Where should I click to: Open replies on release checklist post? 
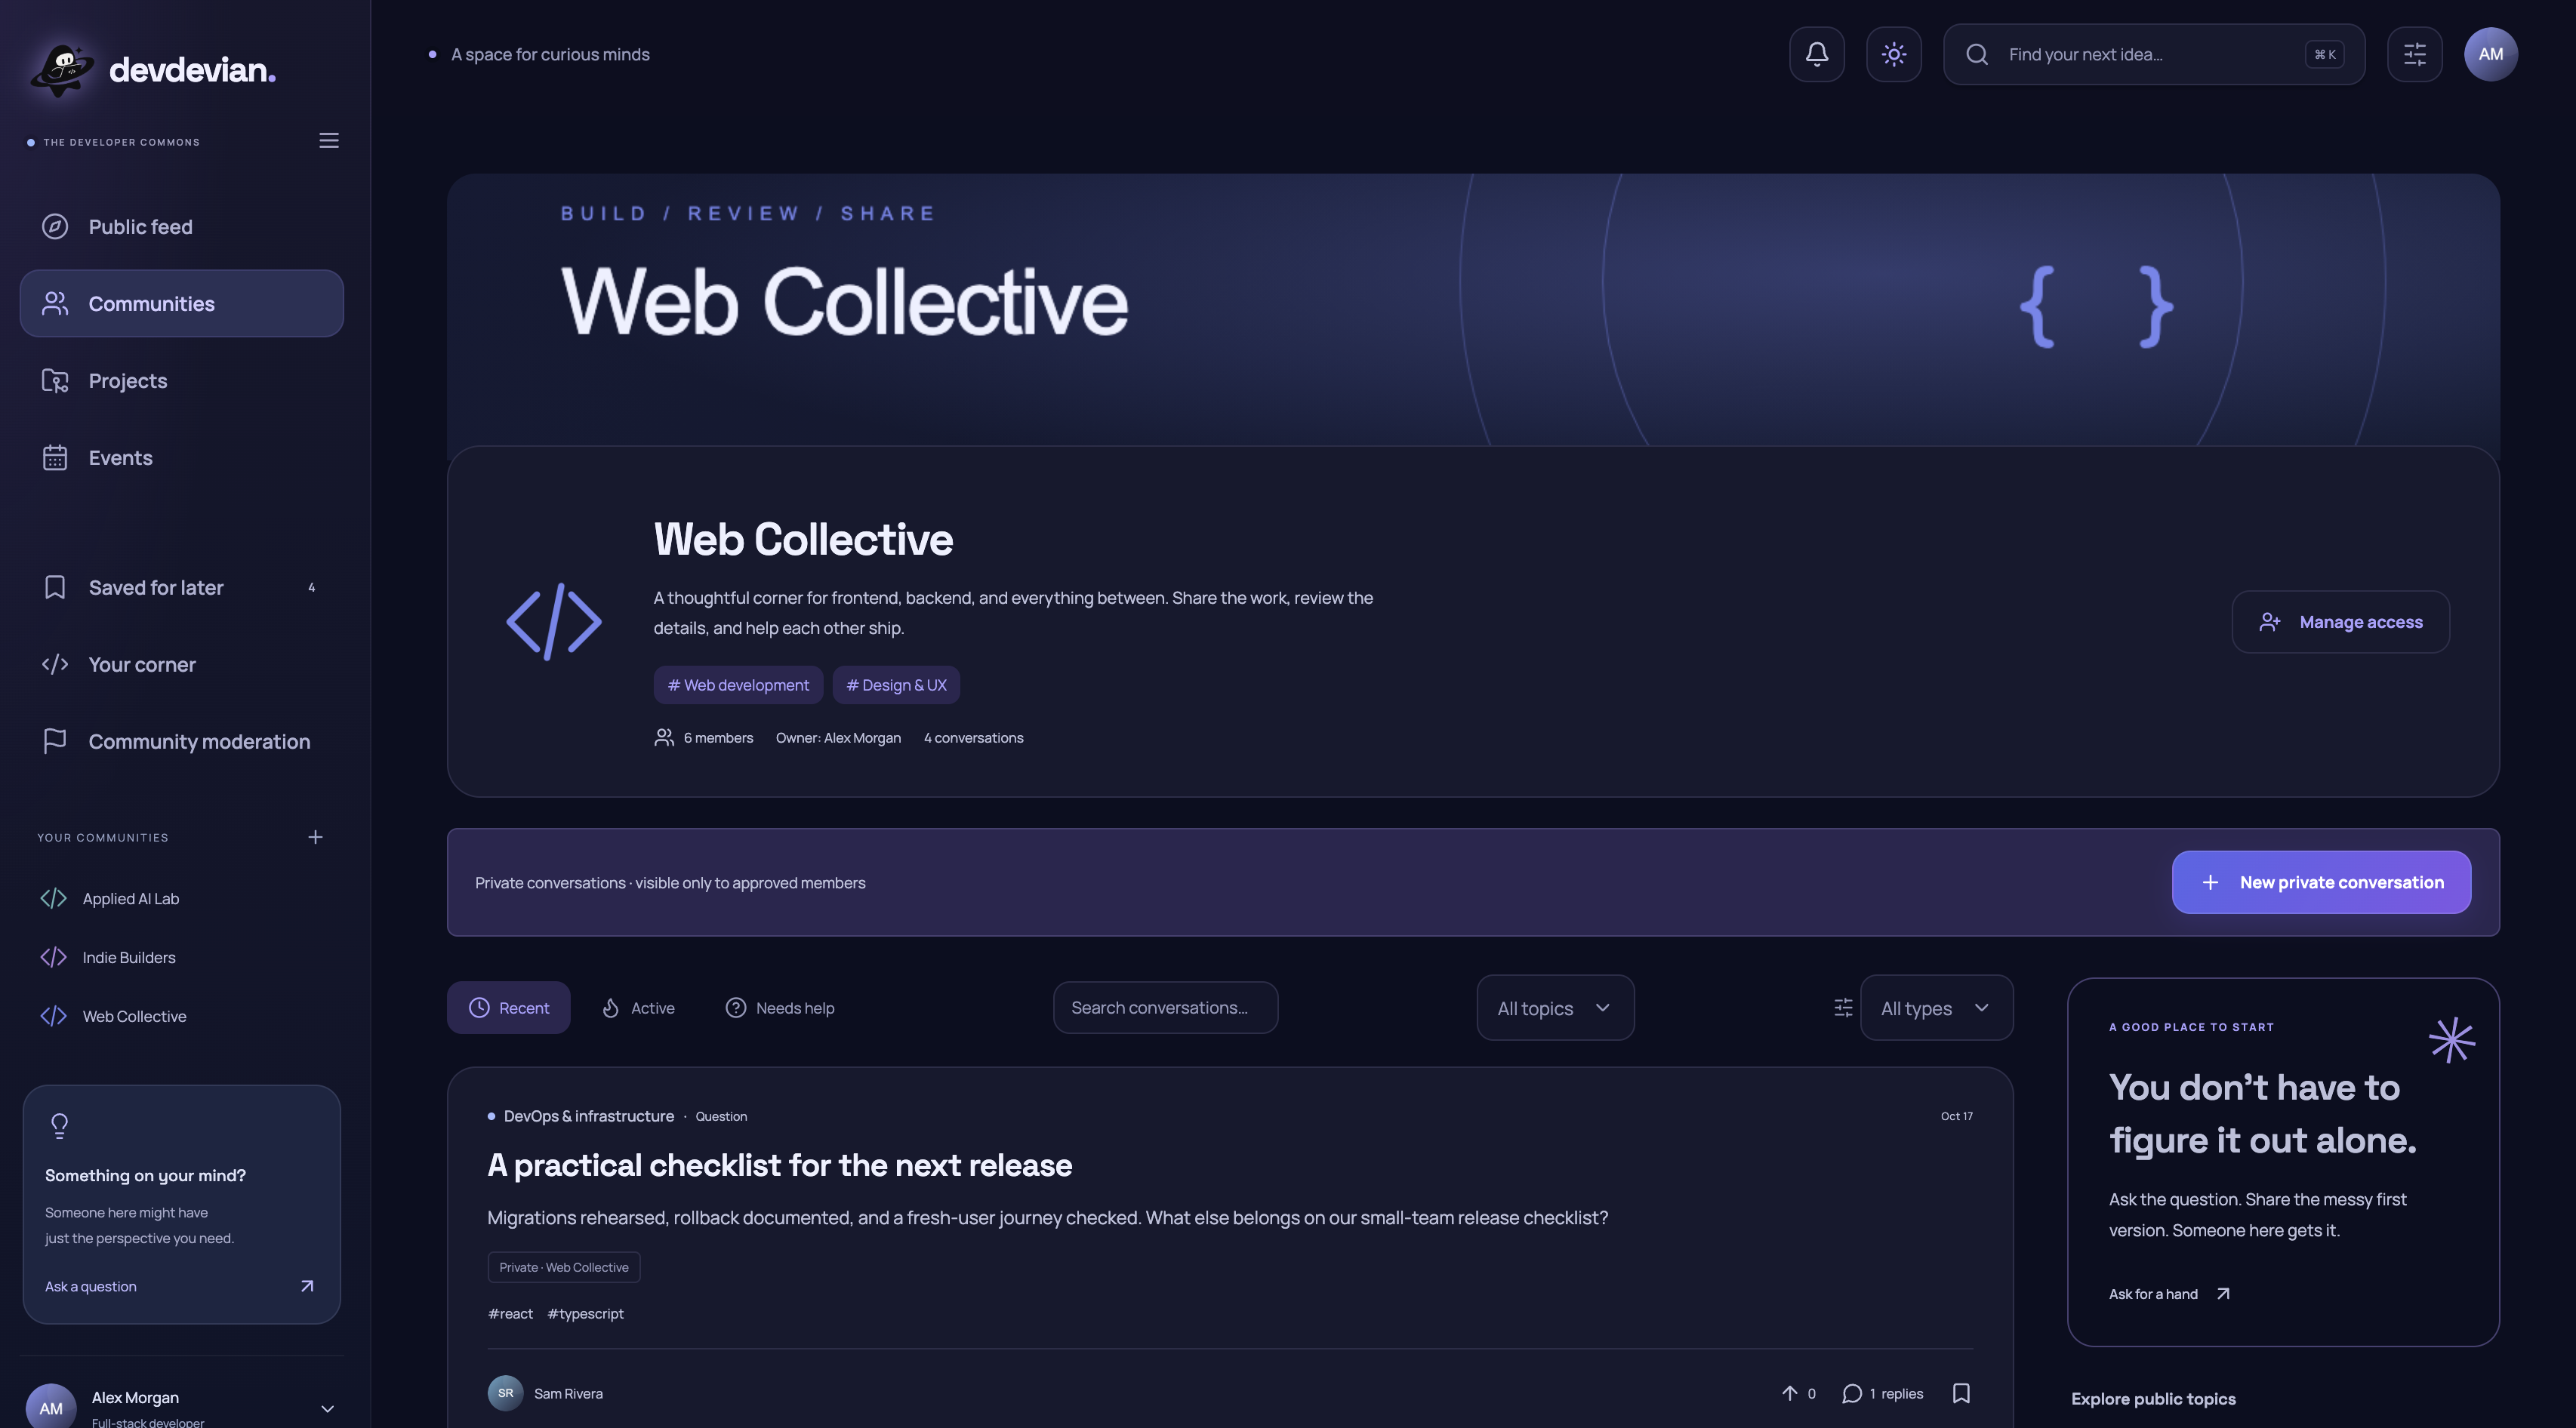coord(1882,1393)
